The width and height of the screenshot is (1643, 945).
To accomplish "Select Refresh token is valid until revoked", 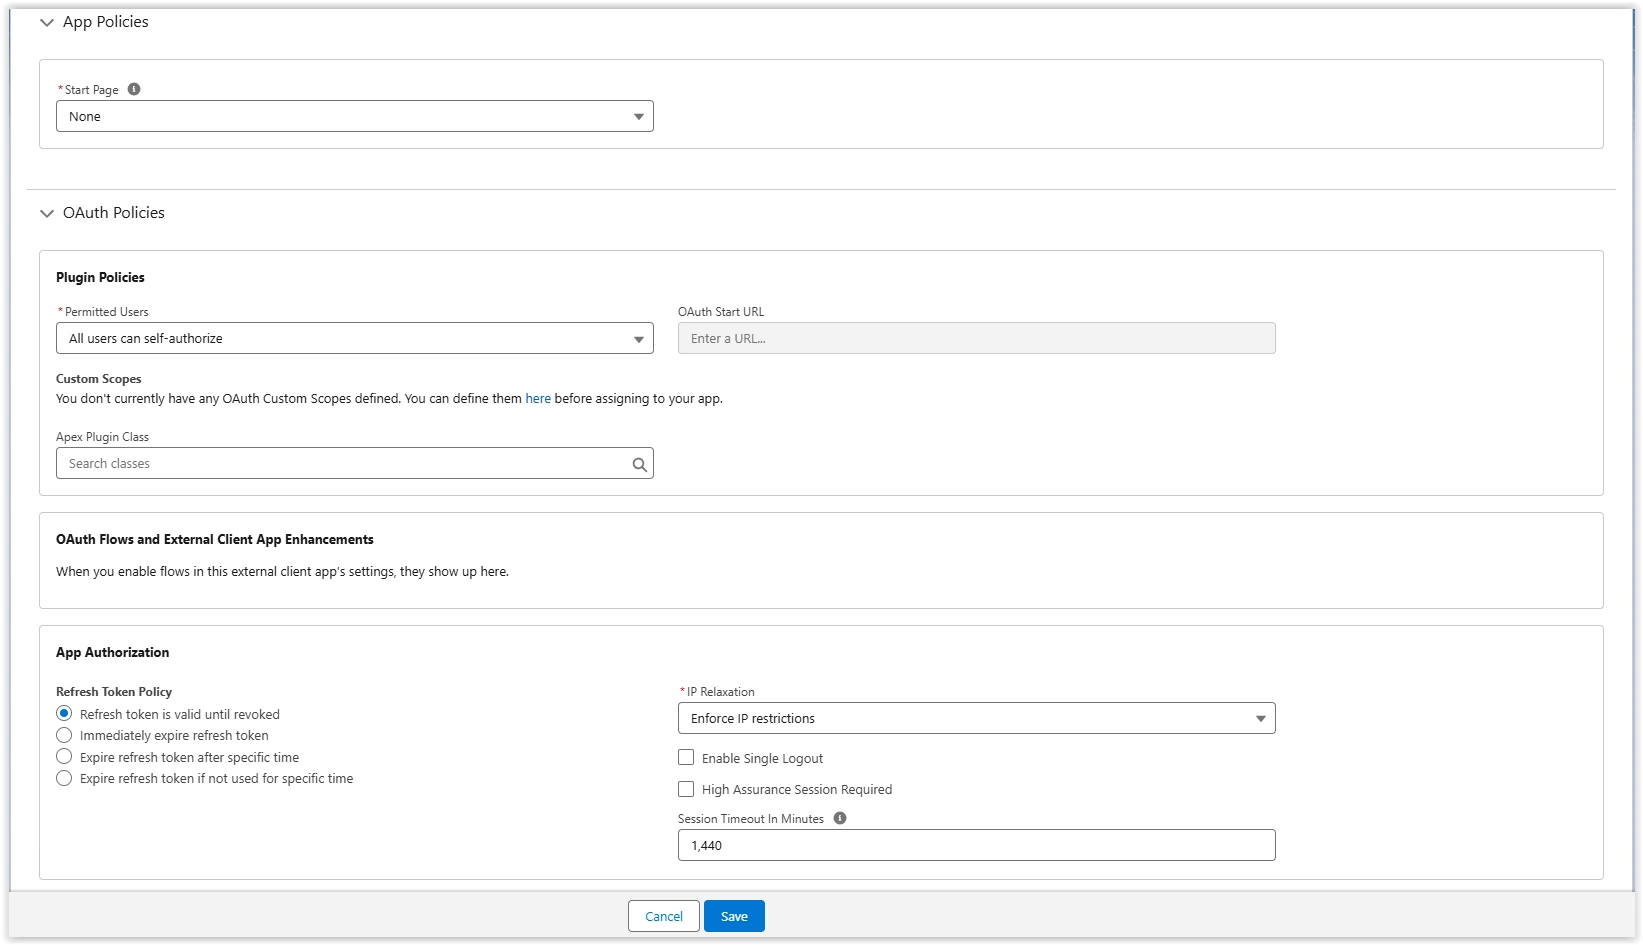I will (63, 713).
